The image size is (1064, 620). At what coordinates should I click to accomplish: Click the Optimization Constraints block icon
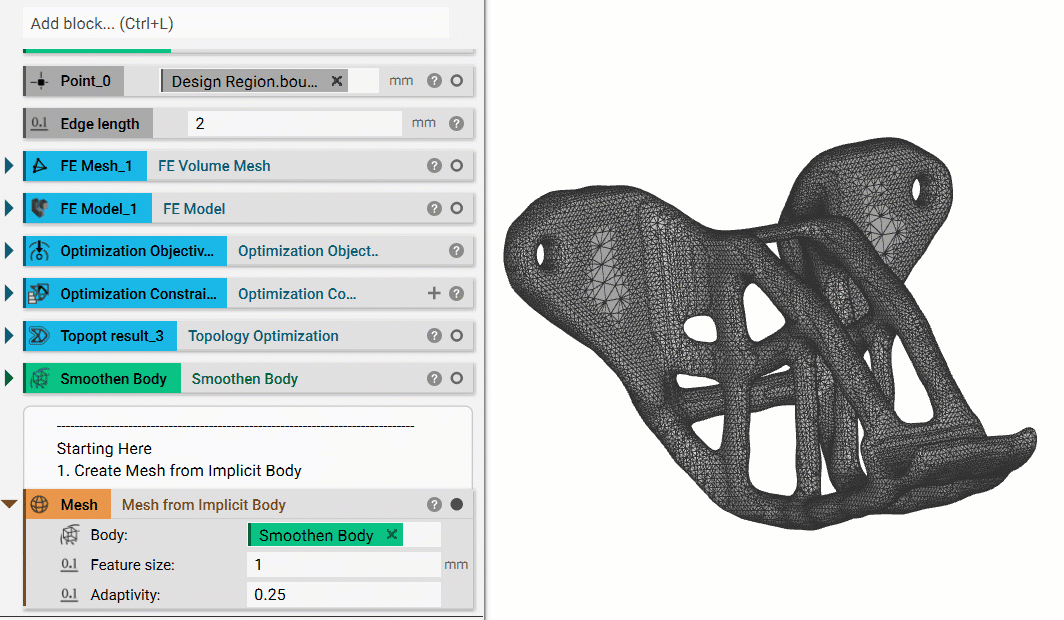coord(40,293)
